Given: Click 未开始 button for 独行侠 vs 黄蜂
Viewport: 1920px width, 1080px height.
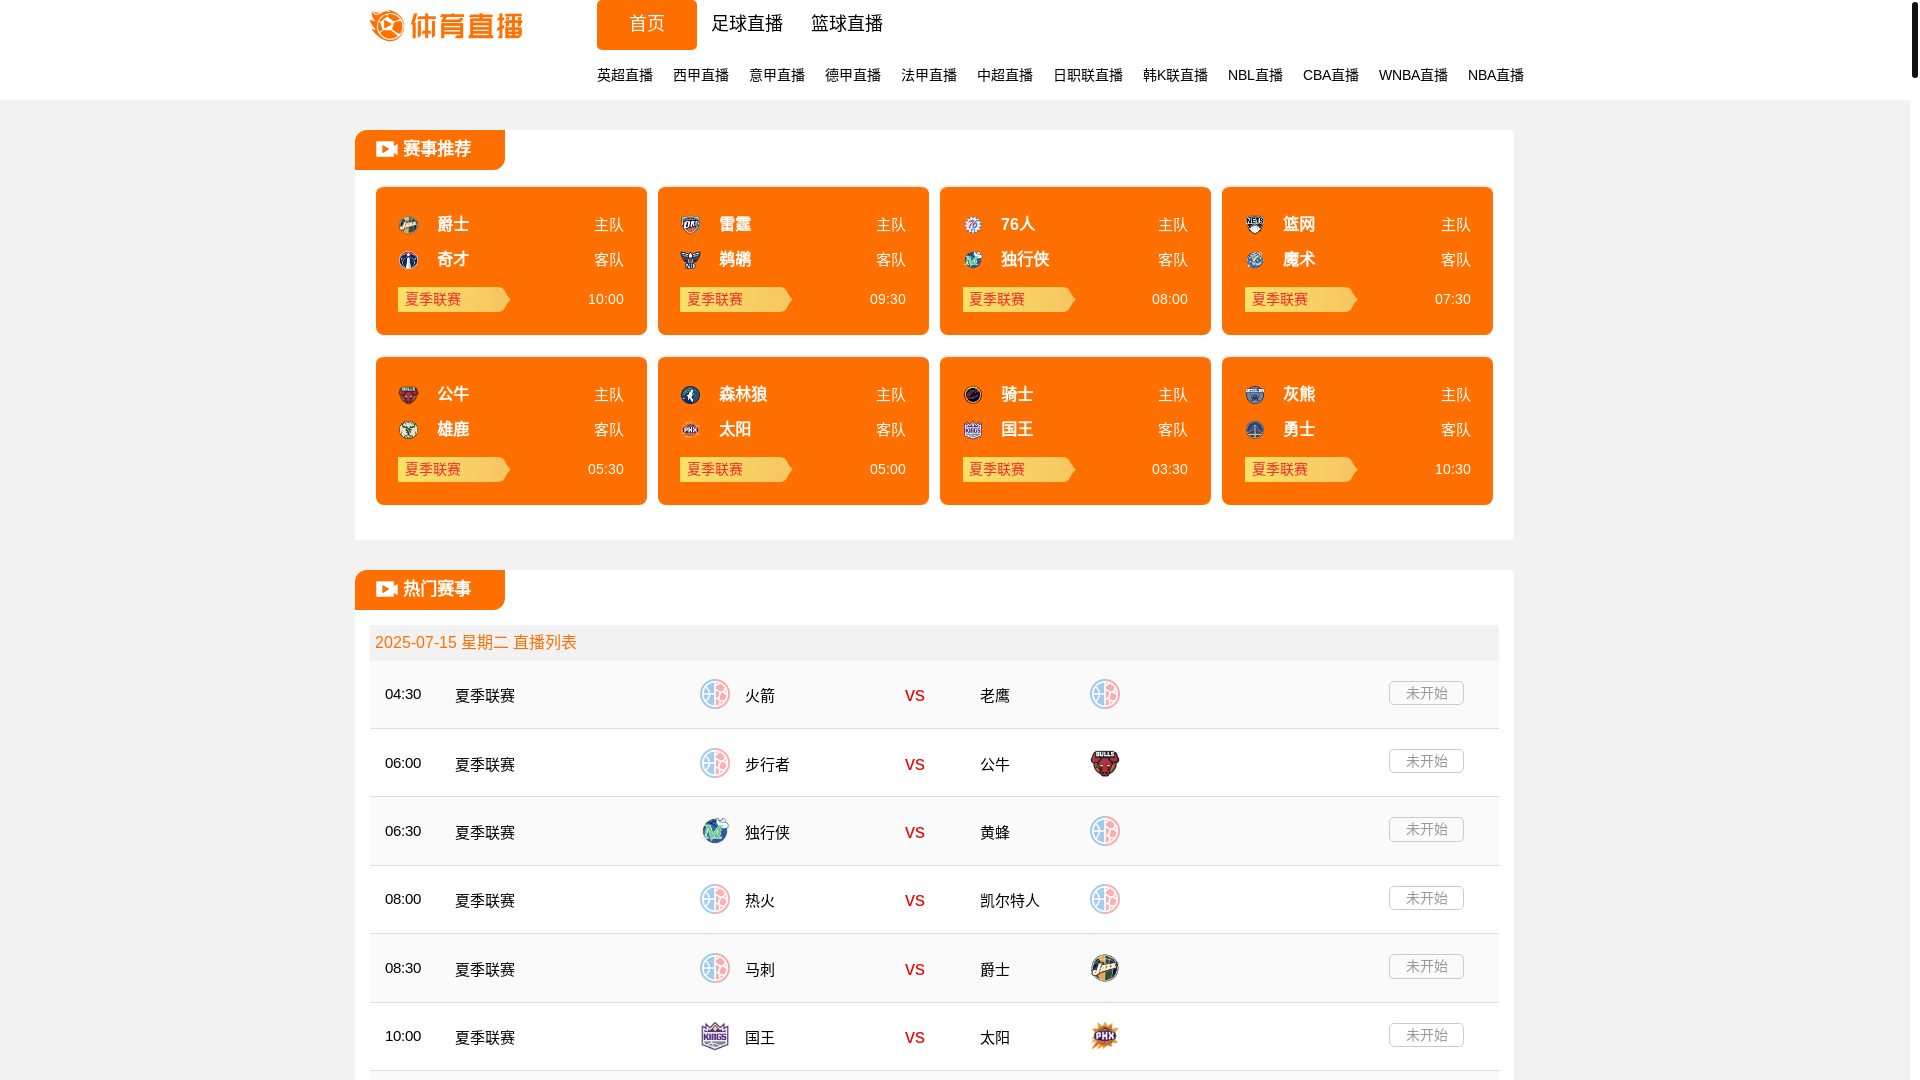Looking at the screenshot, I should pos(1426,829).
